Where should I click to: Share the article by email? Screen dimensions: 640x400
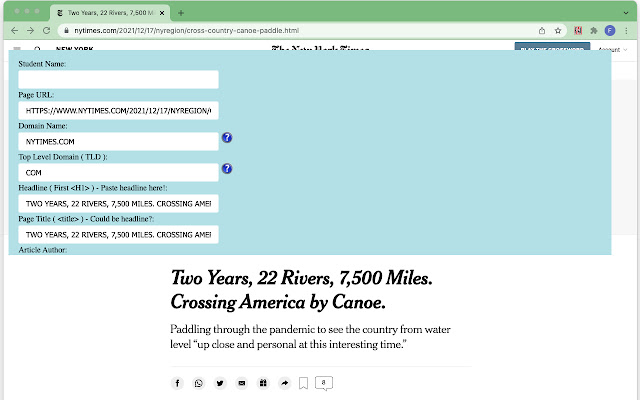pyautogui.click(x=242, y=383)
